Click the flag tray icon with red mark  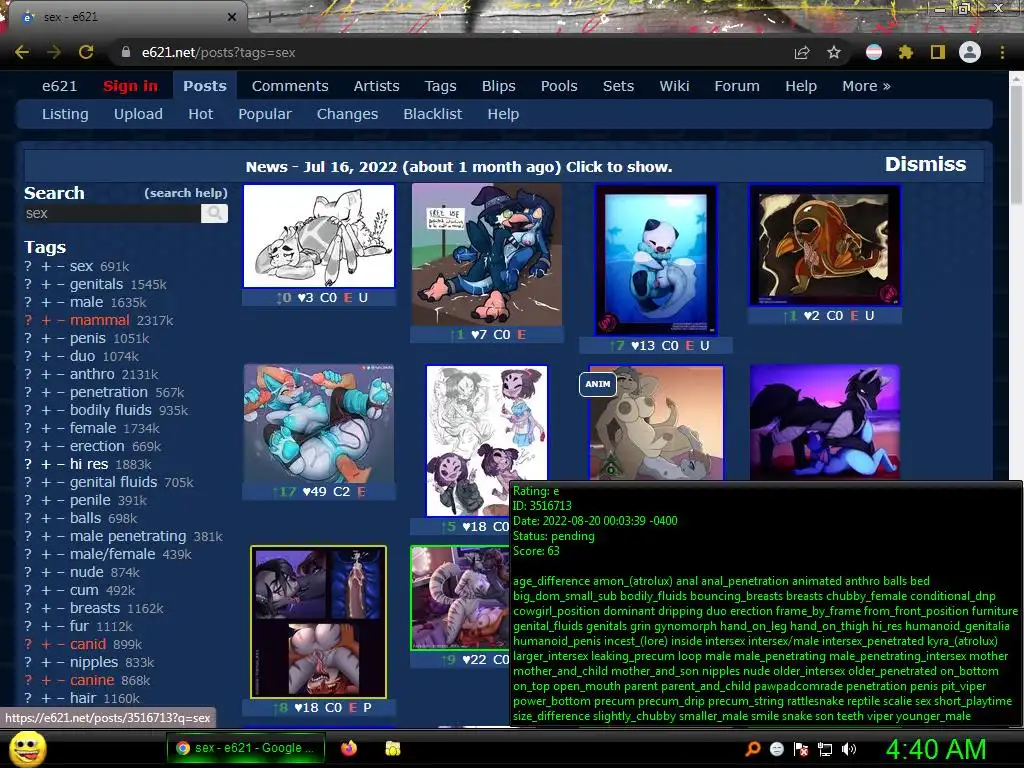pyautogui.click(x=801, y=749)
